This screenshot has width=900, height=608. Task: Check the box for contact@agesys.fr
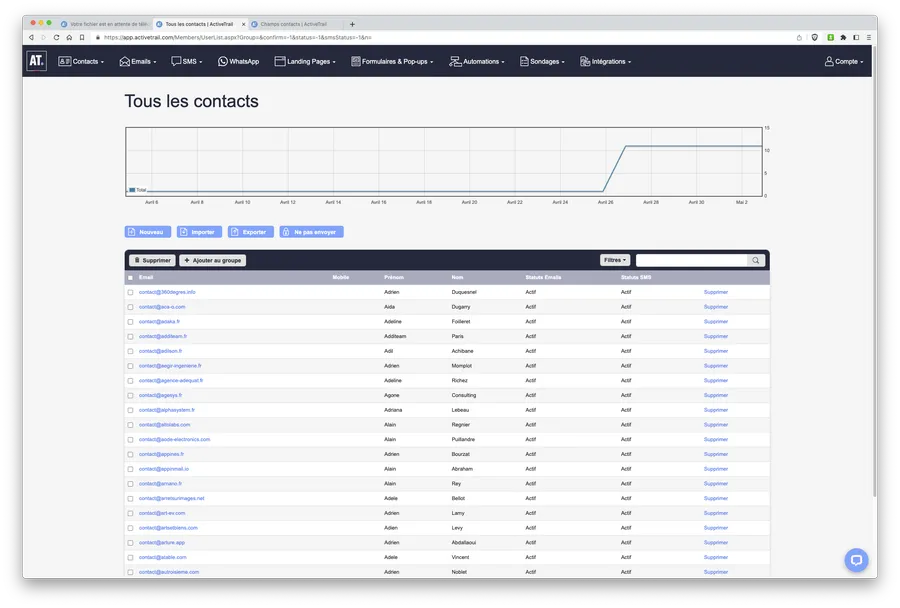(130, 396)
